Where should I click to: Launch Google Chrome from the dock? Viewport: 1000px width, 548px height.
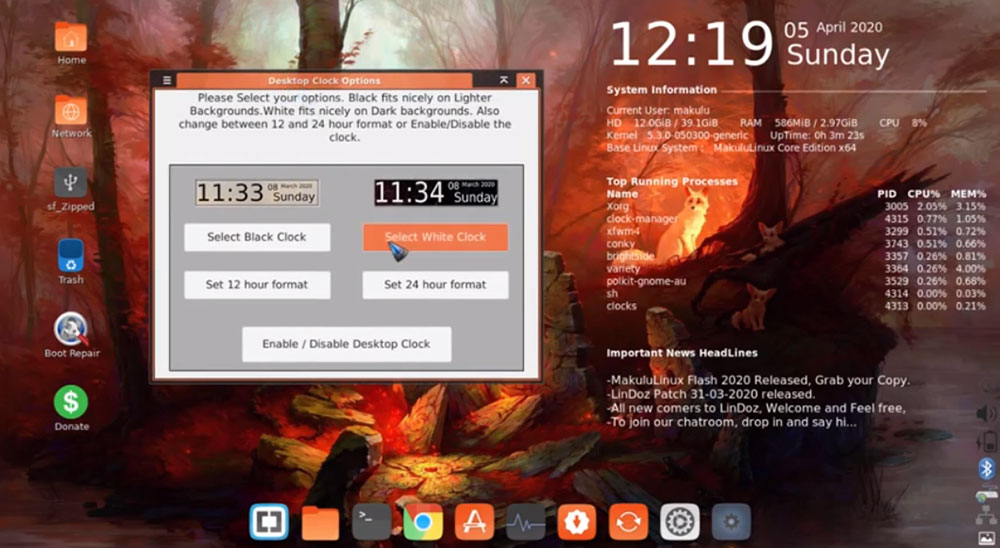[x=422, y=522]
